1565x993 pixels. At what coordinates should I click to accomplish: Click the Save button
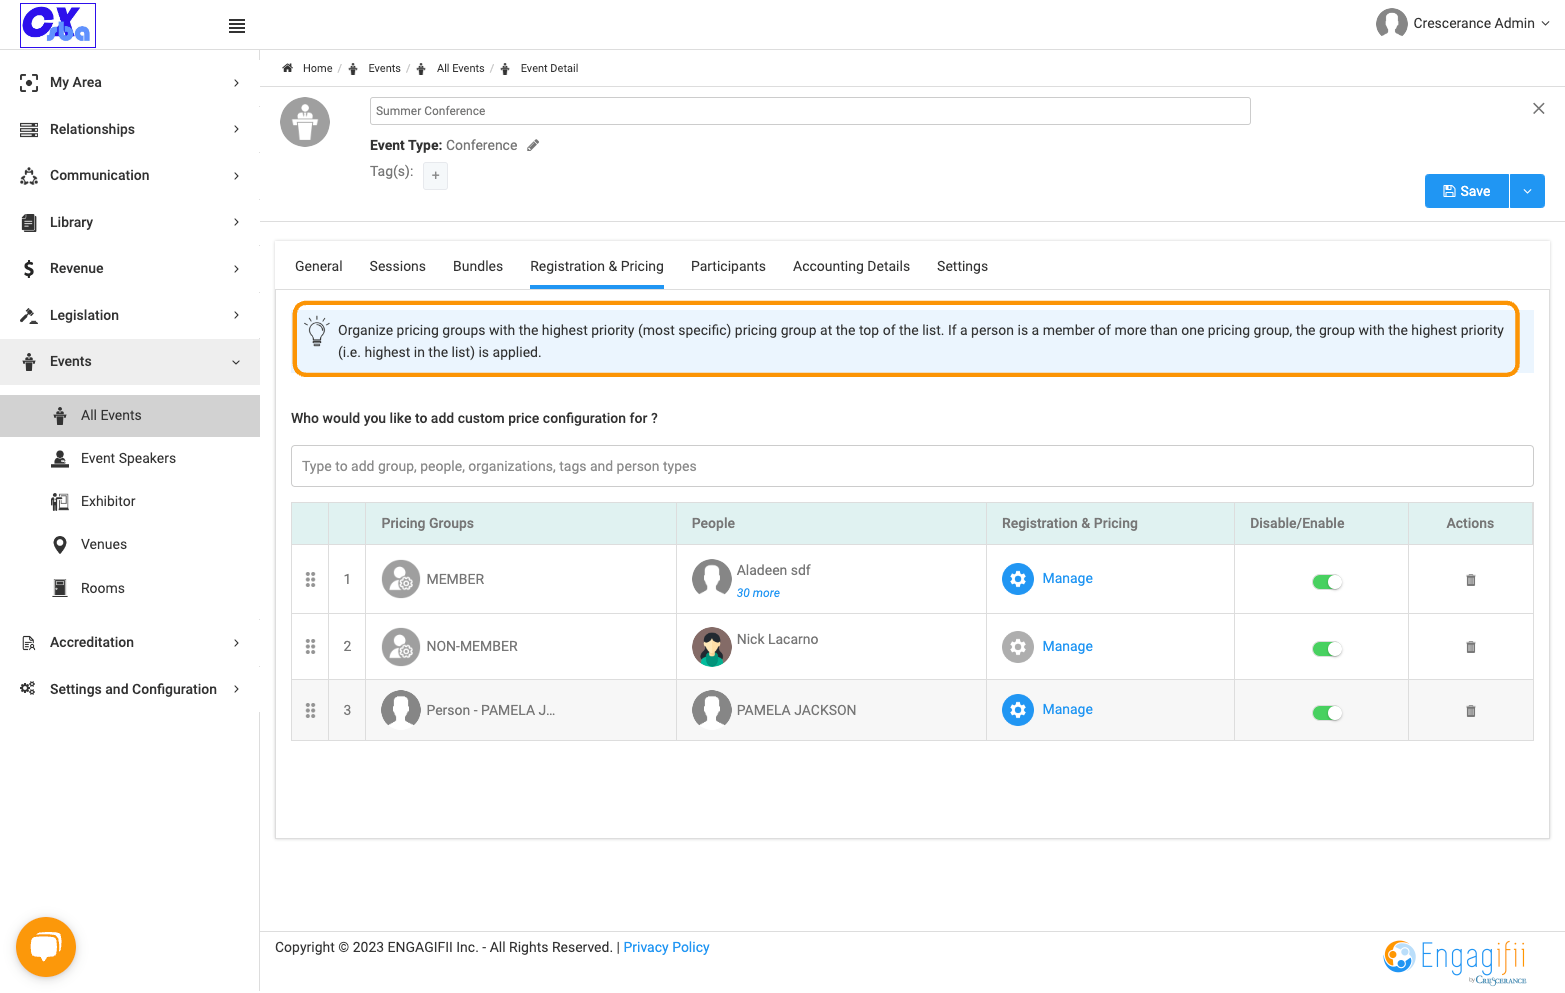1467,191
